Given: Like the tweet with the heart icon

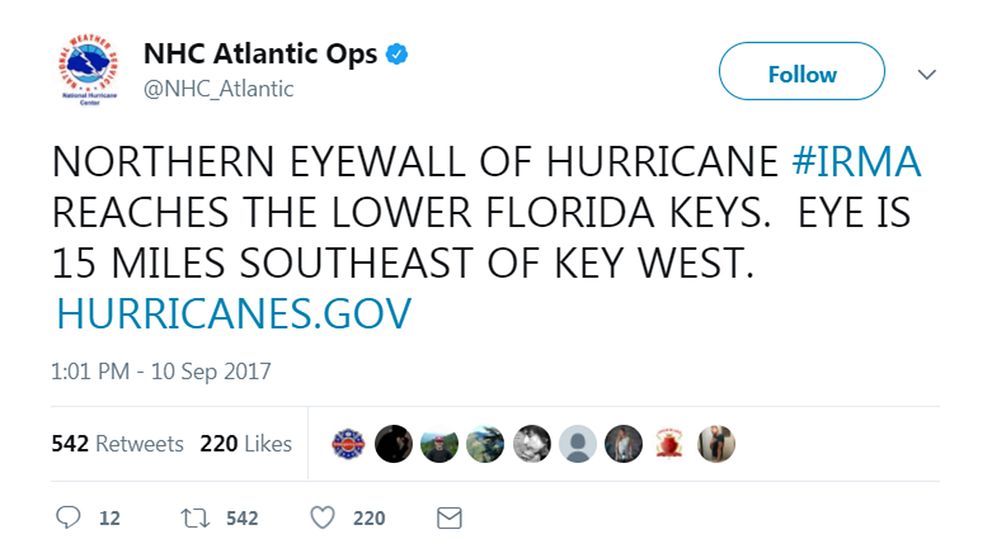Looking at the screenshot, I should pos(322,517).
